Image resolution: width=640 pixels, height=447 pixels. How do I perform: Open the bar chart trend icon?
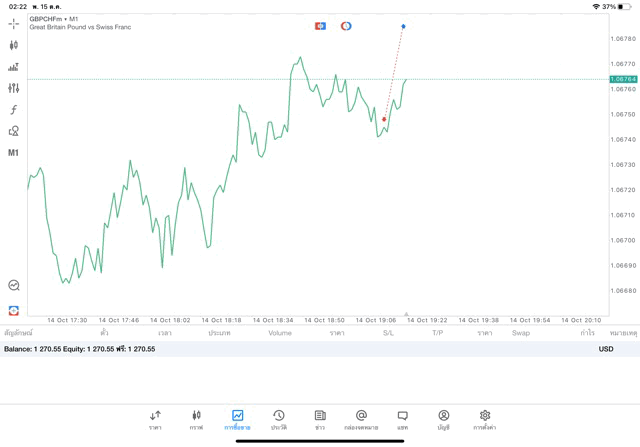pos(13,67)
